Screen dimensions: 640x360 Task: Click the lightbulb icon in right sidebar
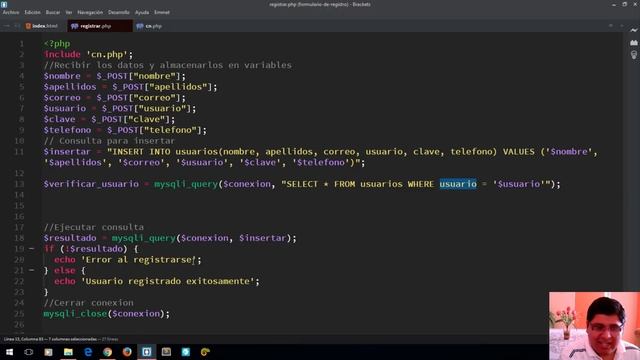click(x=633, y=55)
